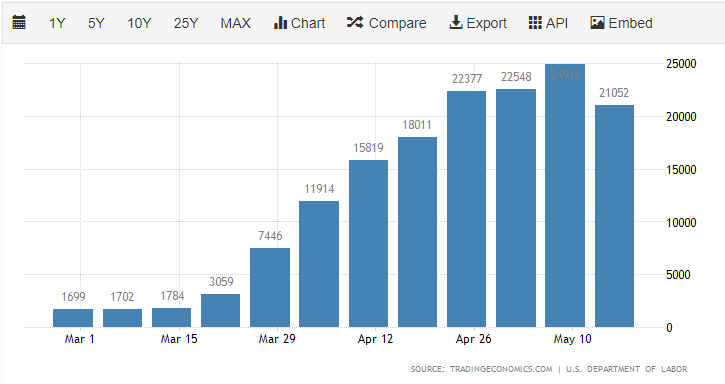Click the bar labeled 11914
The height and width of the screenshot is (384, 725).
click(319, 264)
